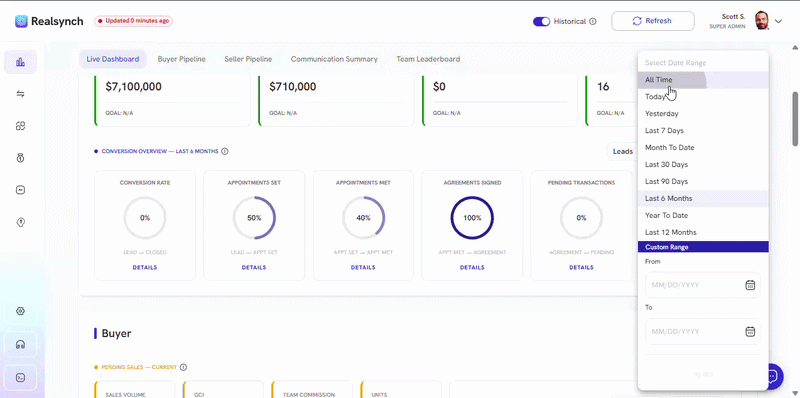Select Today date range
This screenshot has width=800, height=398.
click(703, 97)
